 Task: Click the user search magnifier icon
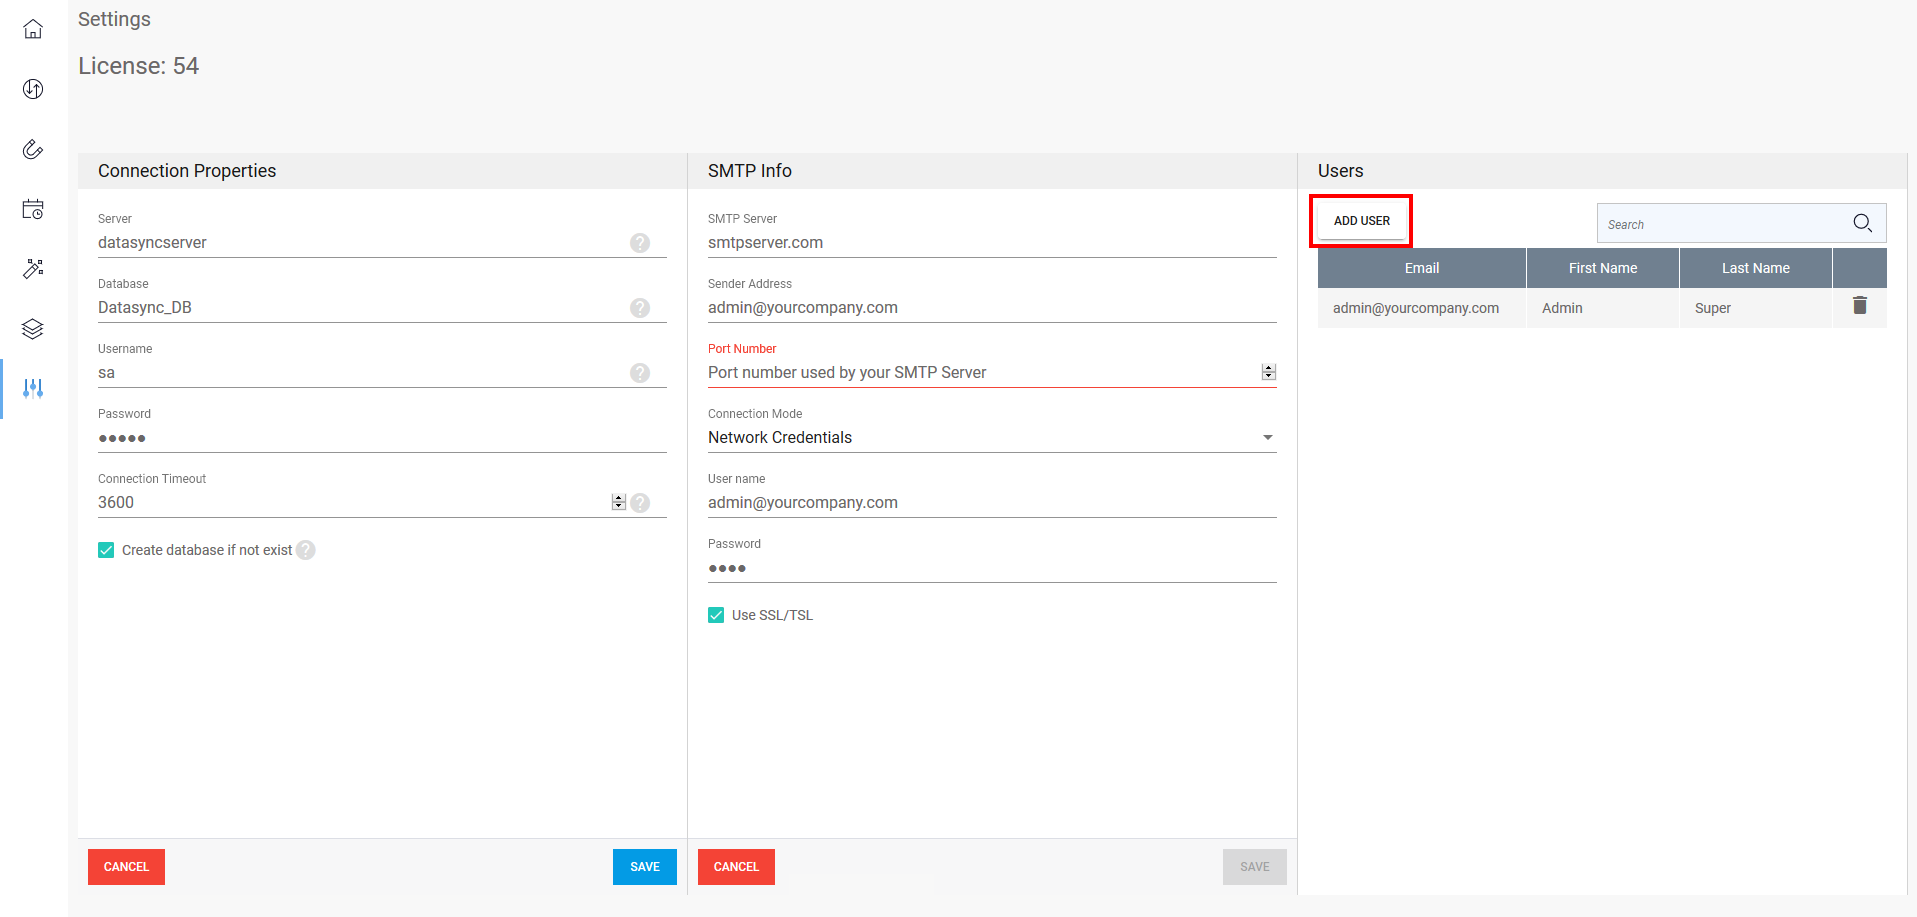1861,223
